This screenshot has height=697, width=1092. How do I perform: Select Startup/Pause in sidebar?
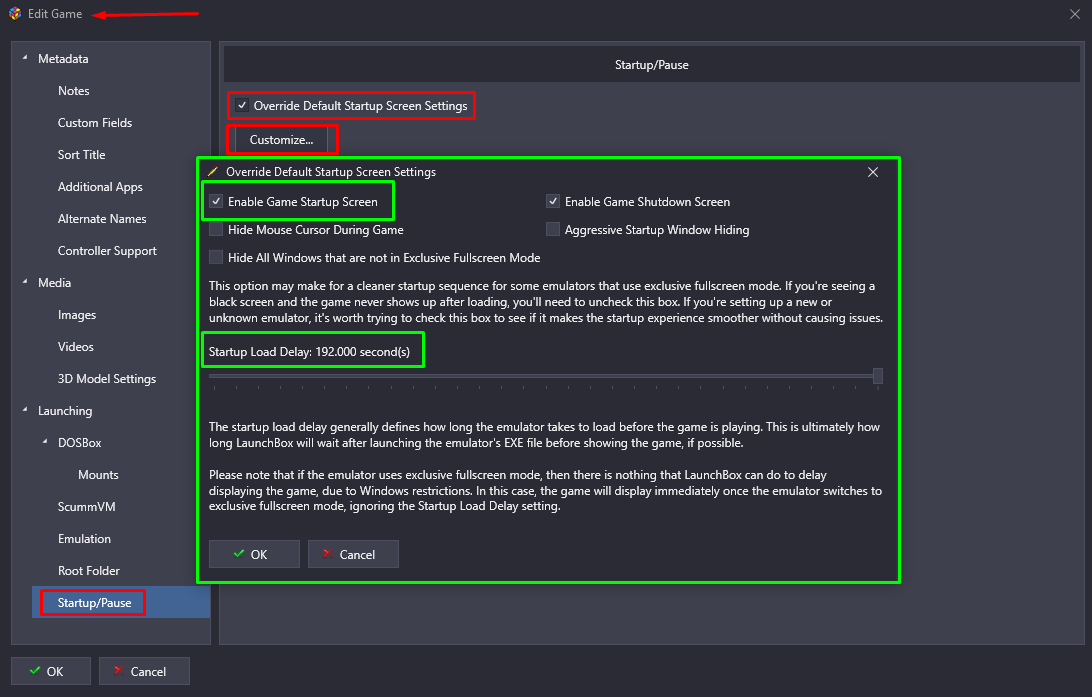coord(121,602)
